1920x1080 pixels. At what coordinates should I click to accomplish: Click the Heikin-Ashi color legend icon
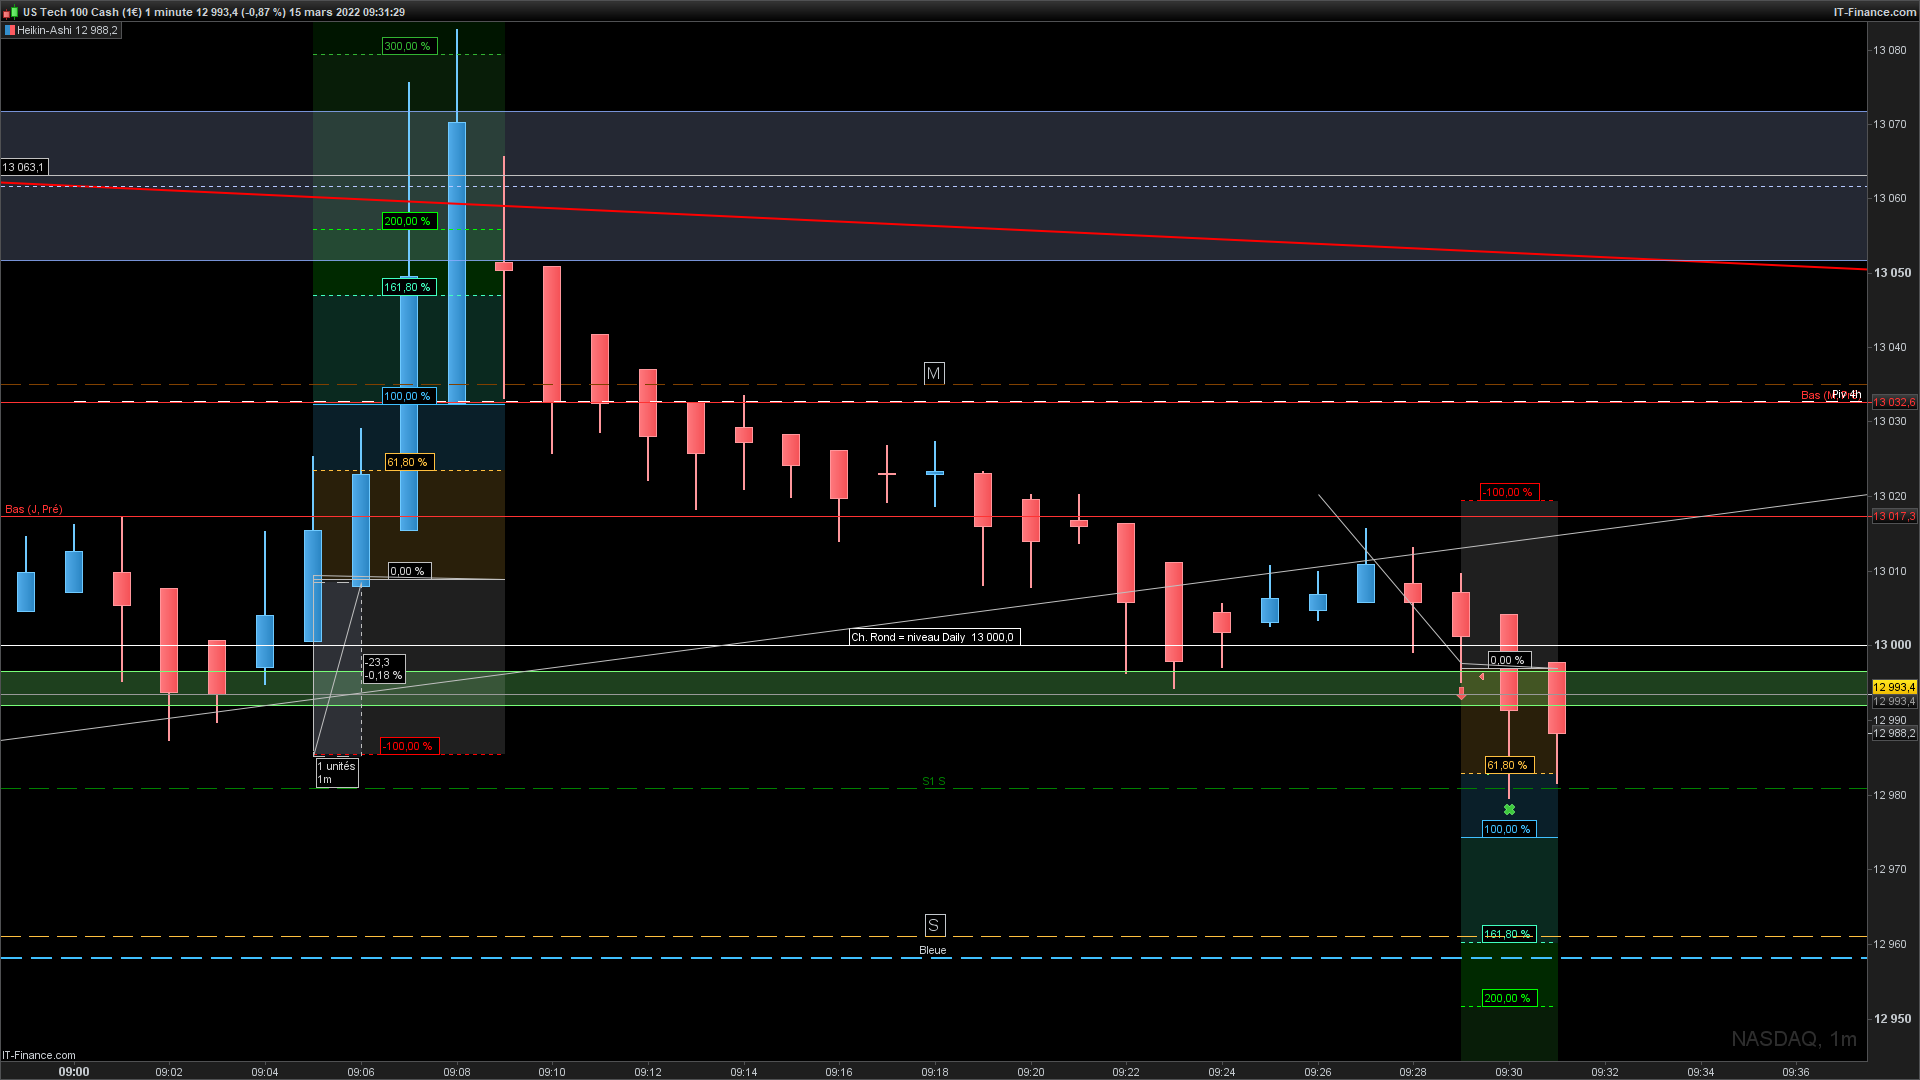tap(9, 31)
